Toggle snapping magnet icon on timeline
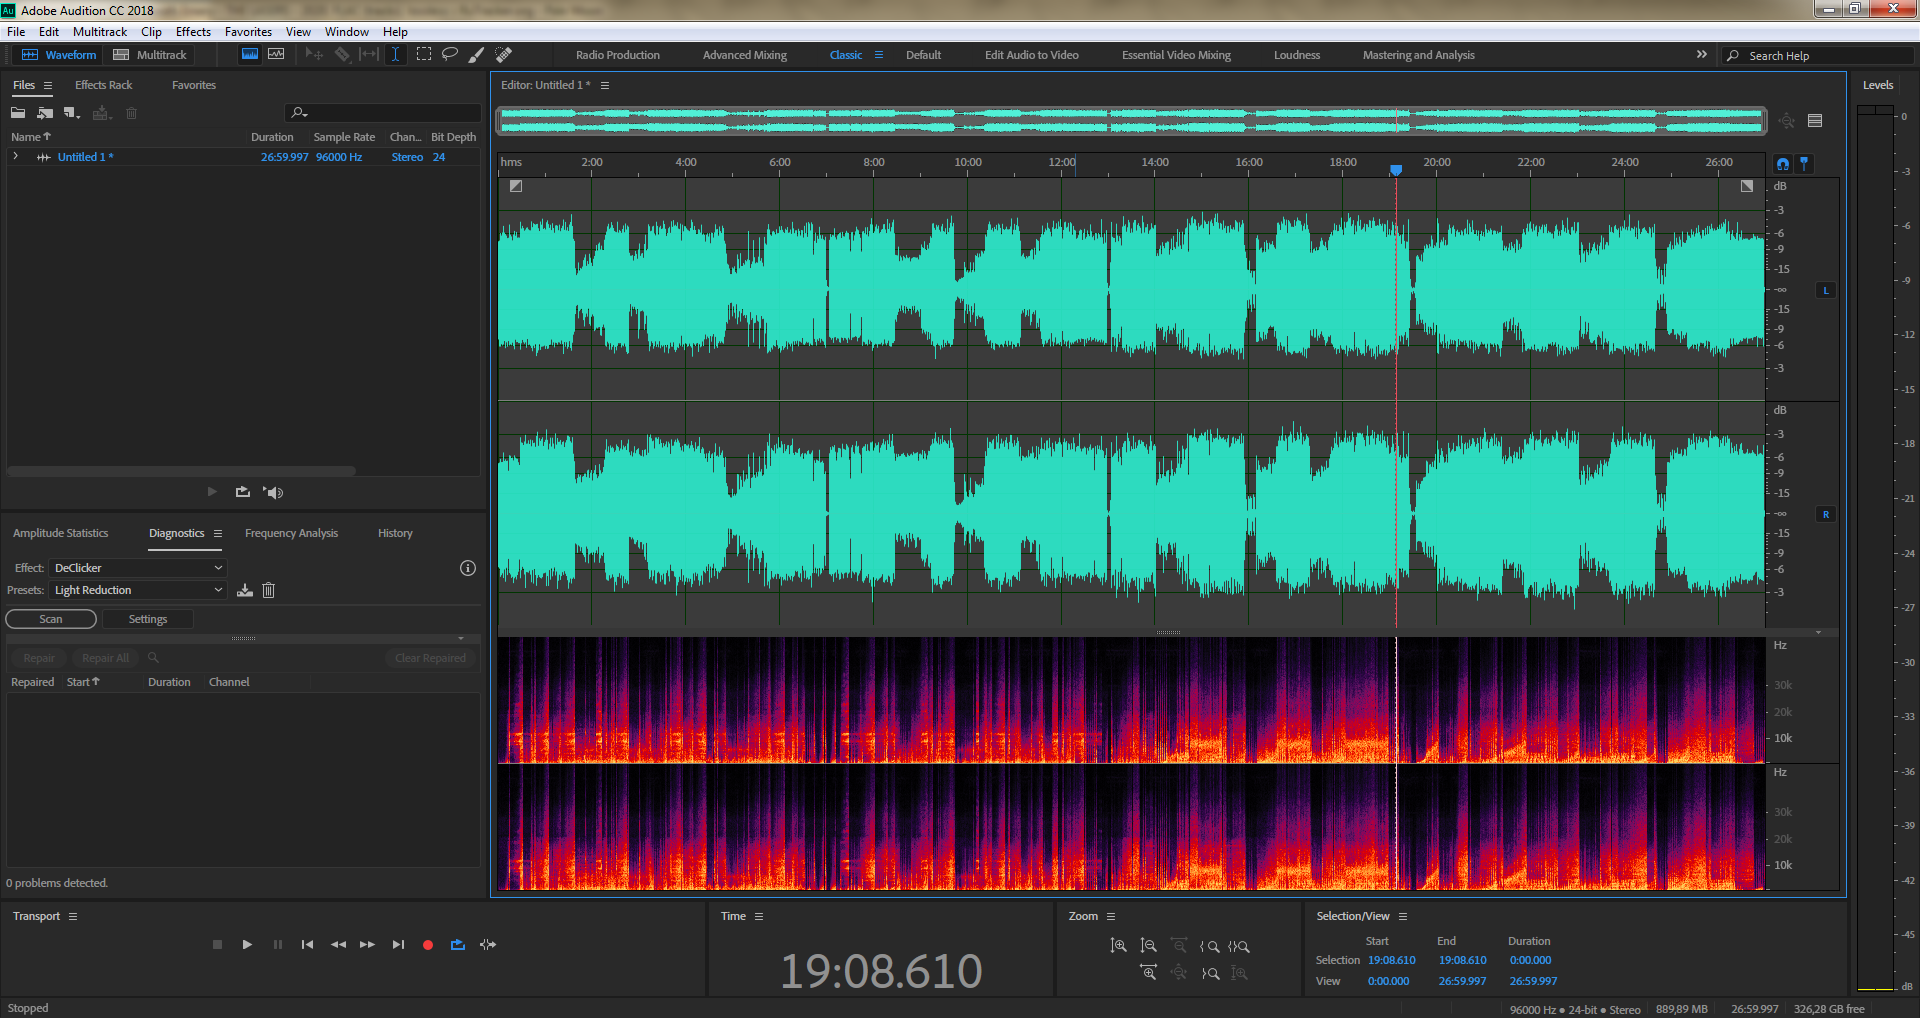 (1783, 163)
